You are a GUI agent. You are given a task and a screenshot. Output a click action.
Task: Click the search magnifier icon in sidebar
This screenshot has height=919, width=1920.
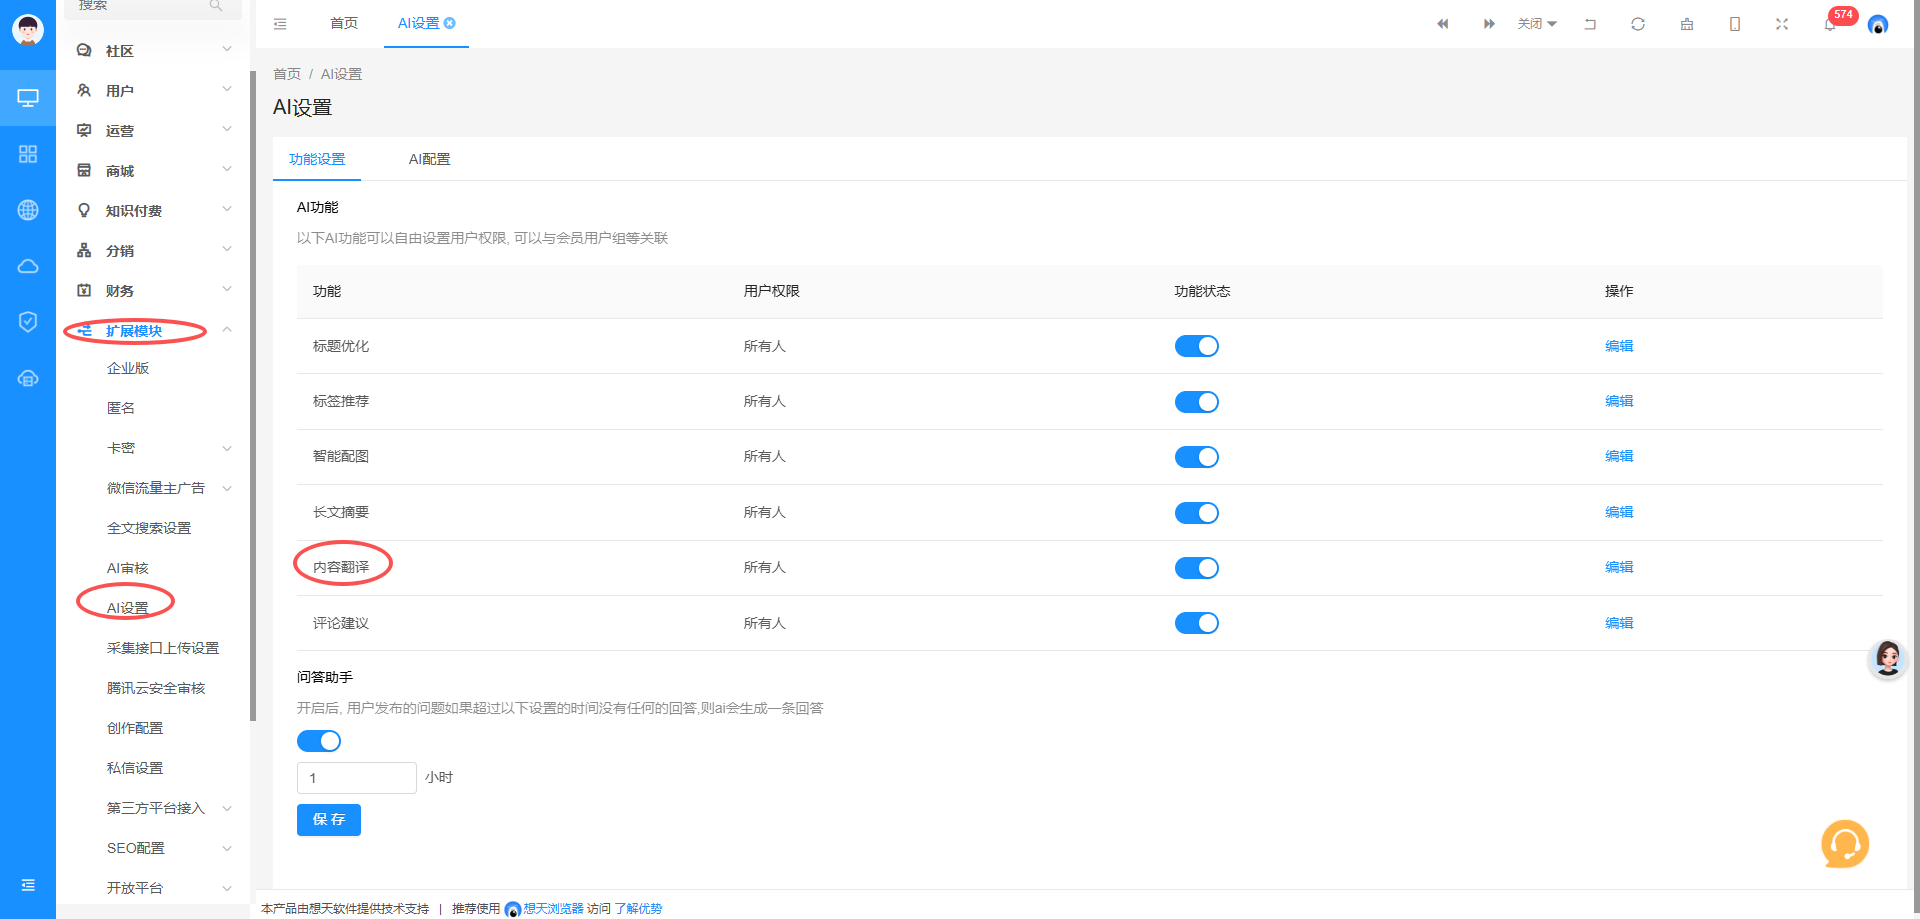(x=216, y=6)
